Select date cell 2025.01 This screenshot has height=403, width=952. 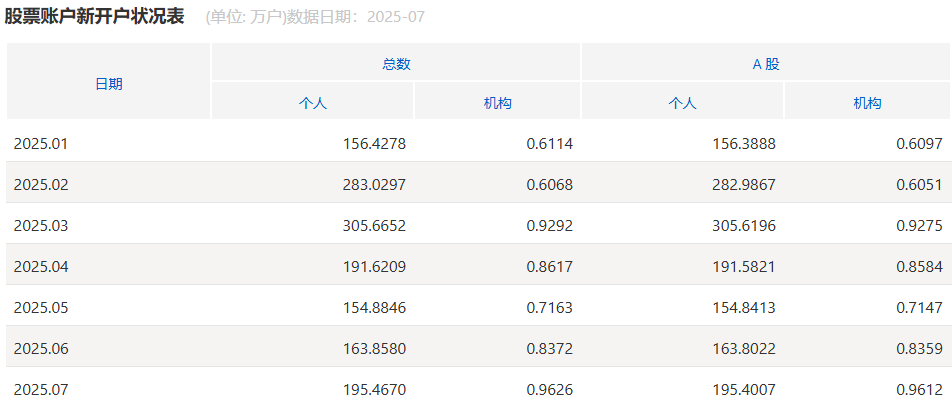click(41, 144)
